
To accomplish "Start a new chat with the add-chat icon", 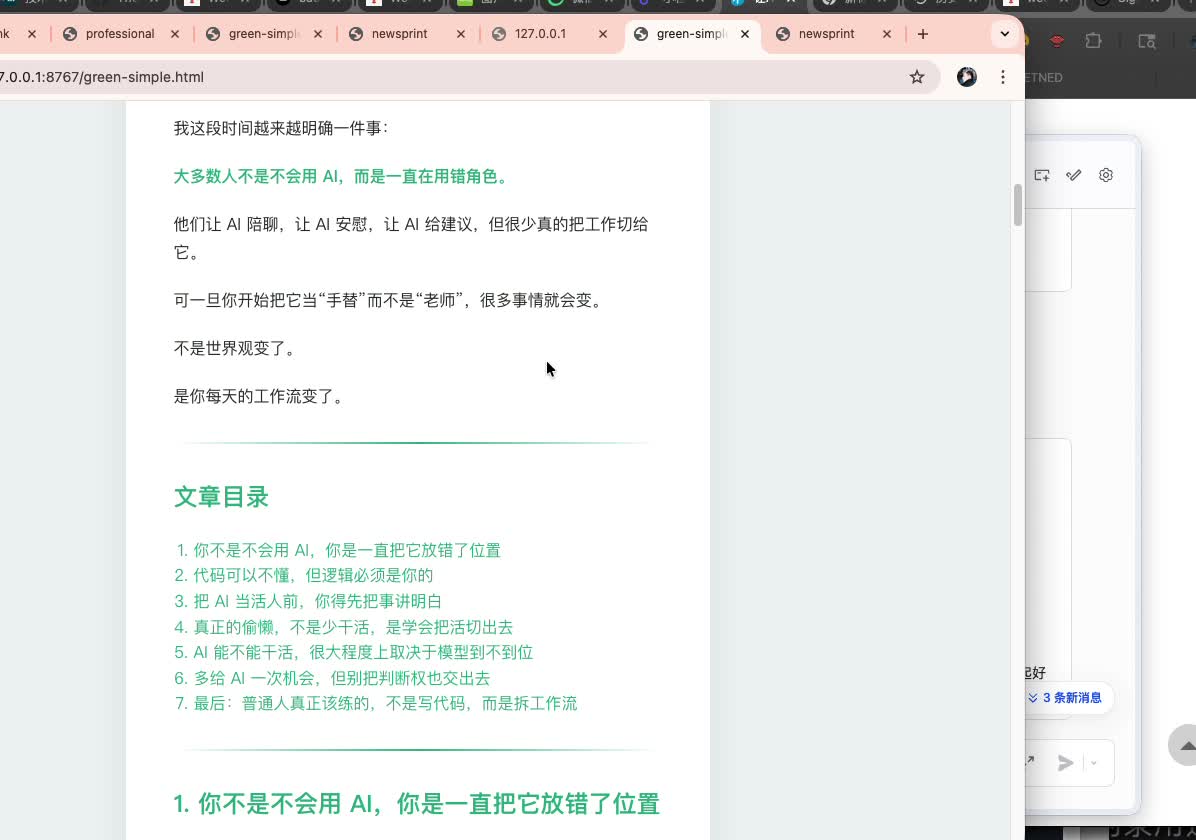I will coord(1041,175).
